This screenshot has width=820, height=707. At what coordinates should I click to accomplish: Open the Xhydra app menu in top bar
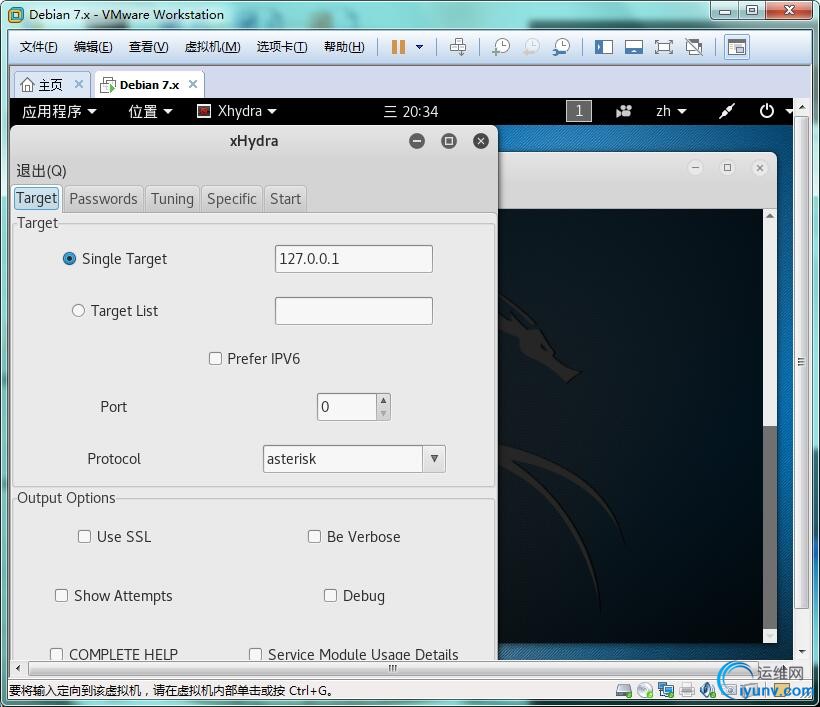click(x=236, y=111)
